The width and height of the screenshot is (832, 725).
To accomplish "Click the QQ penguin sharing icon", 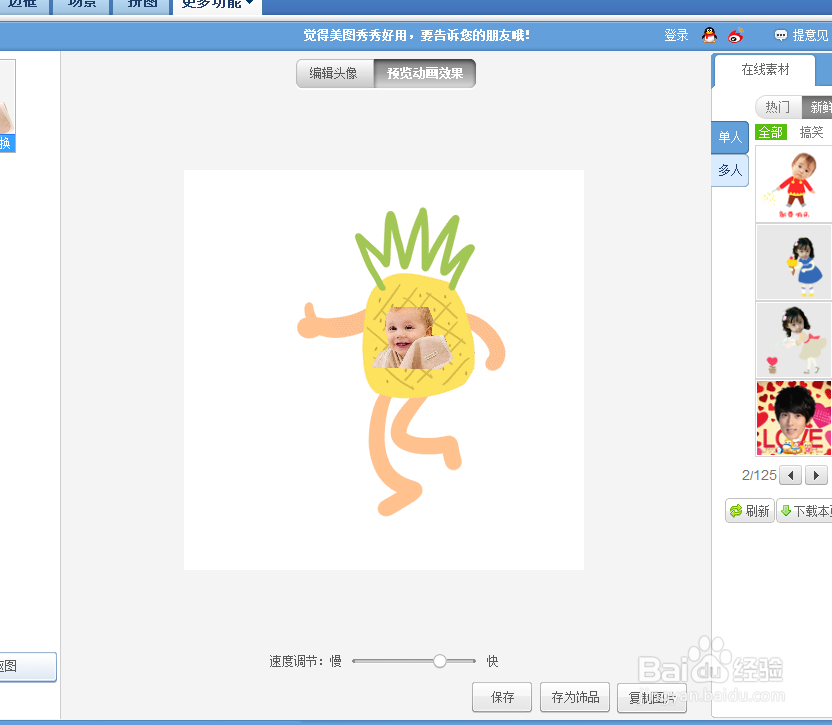I will [710, 35].
